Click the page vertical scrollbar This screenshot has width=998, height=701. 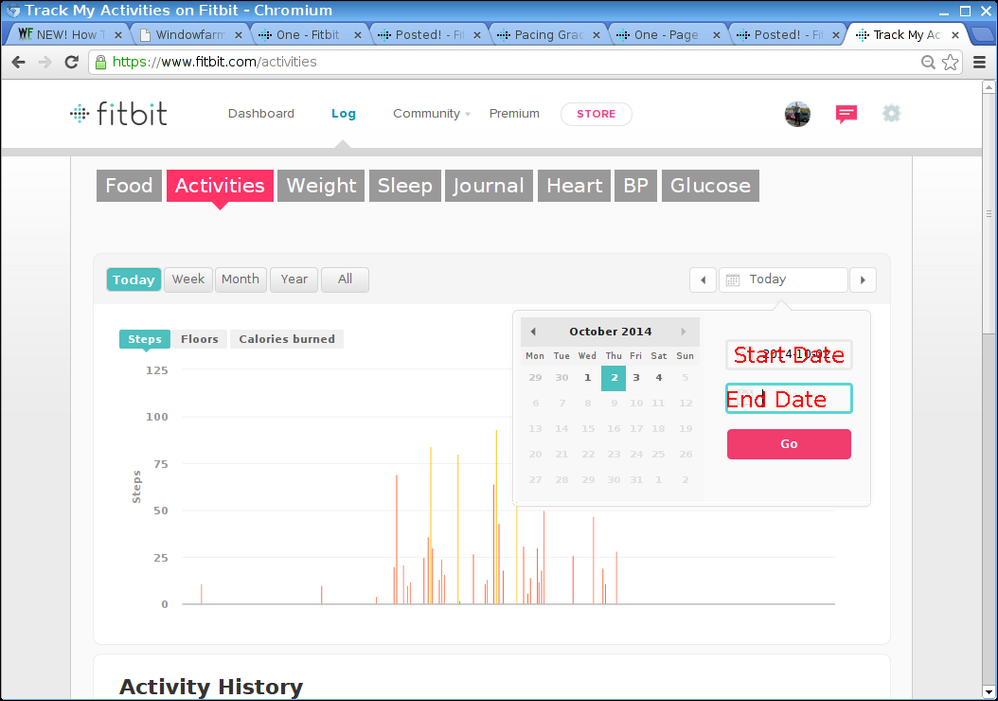[988, 213]
